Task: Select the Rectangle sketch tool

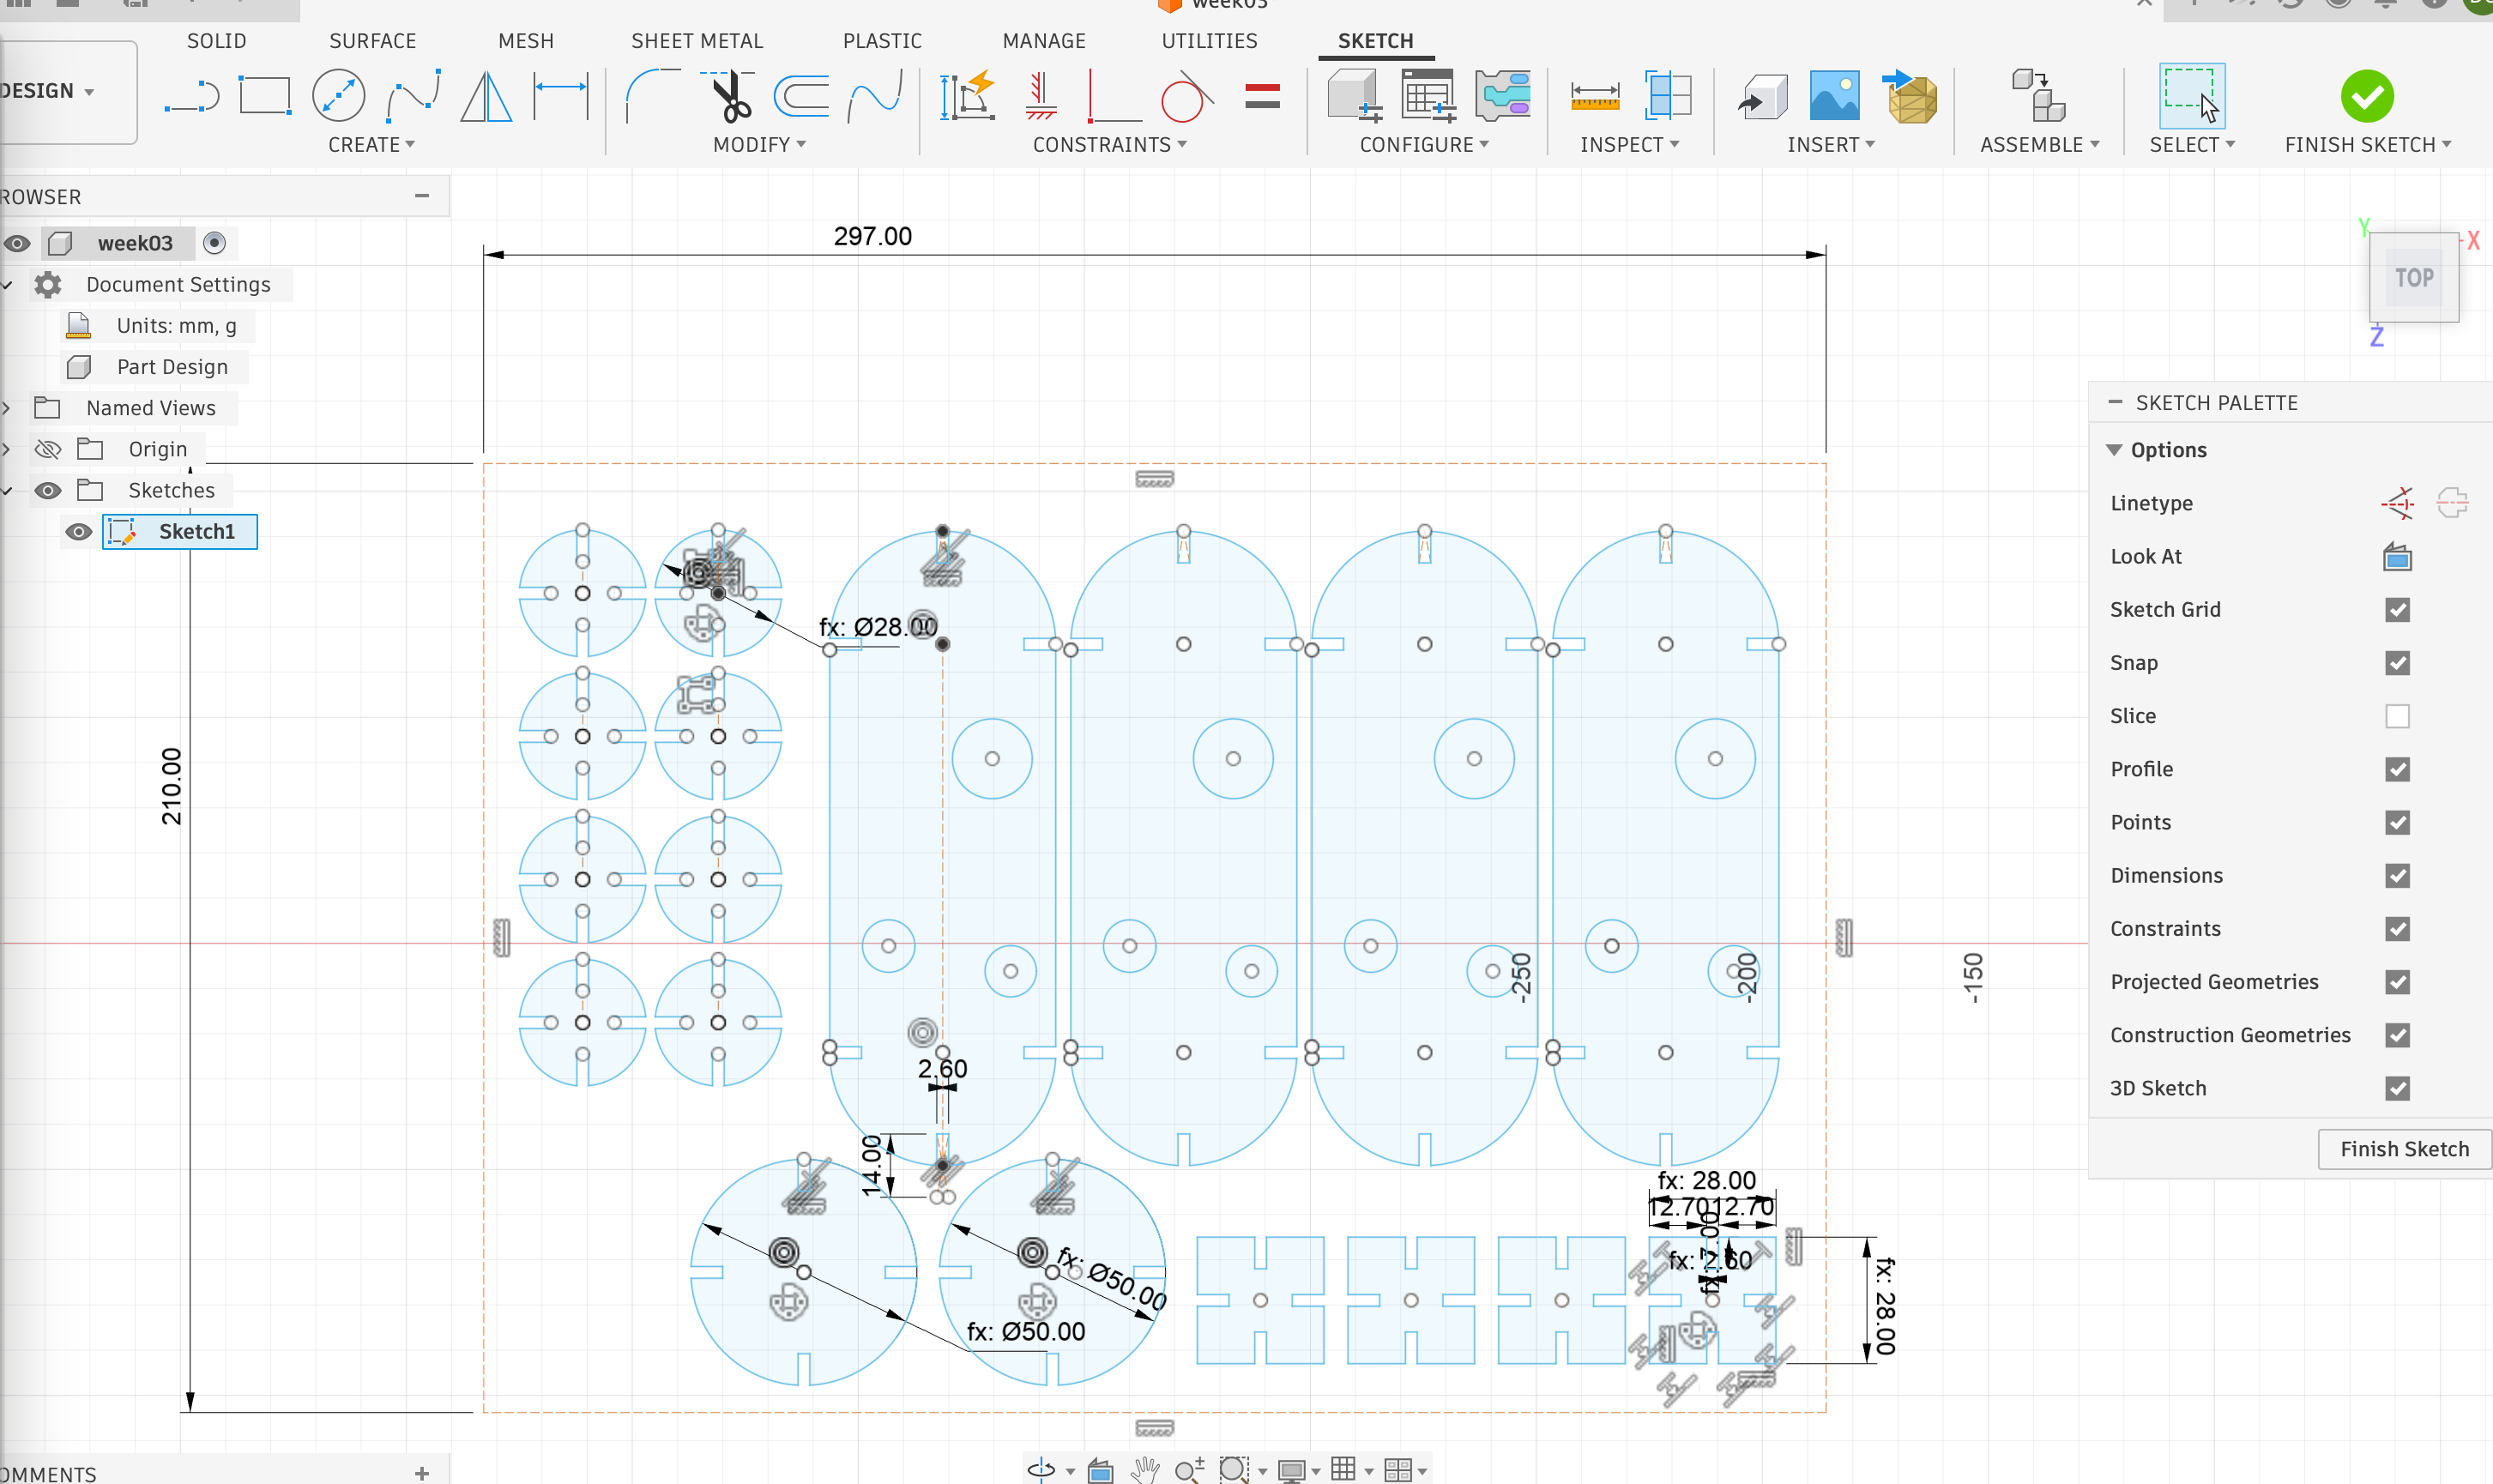Action: click(x=265, y=97)
